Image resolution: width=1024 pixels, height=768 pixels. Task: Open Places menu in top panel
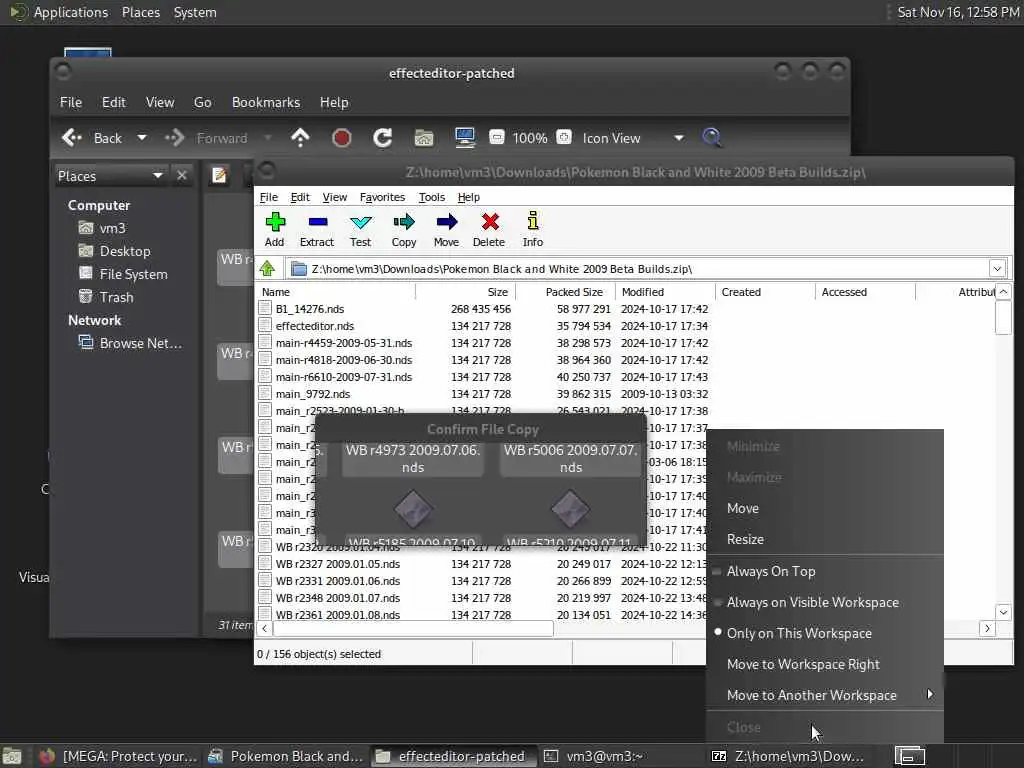pyautogui.click(x=140, y=12)
